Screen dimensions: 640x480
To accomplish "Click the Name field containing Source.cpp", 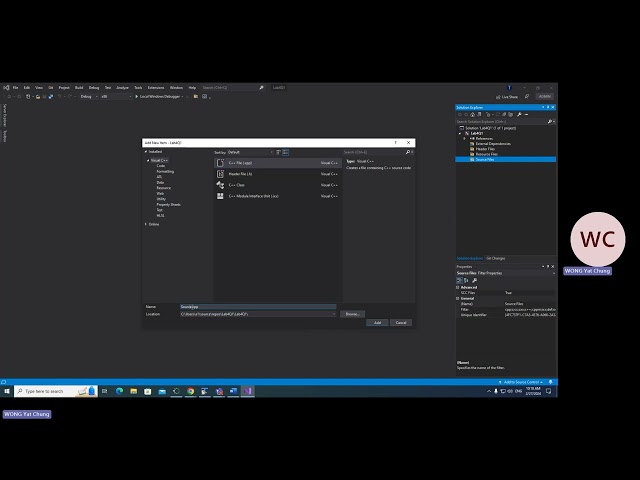I will point(258,307).
